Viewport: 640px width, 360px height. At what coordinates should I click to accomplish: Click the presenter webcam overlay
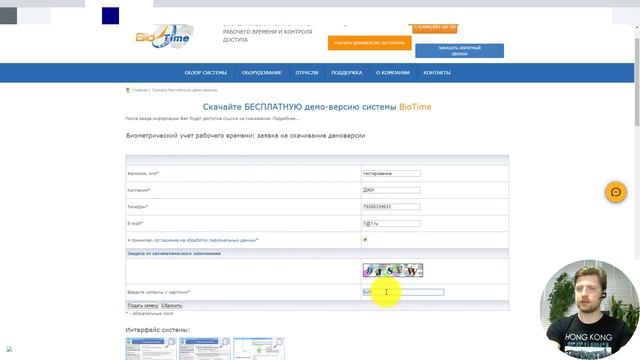(589, 309)
